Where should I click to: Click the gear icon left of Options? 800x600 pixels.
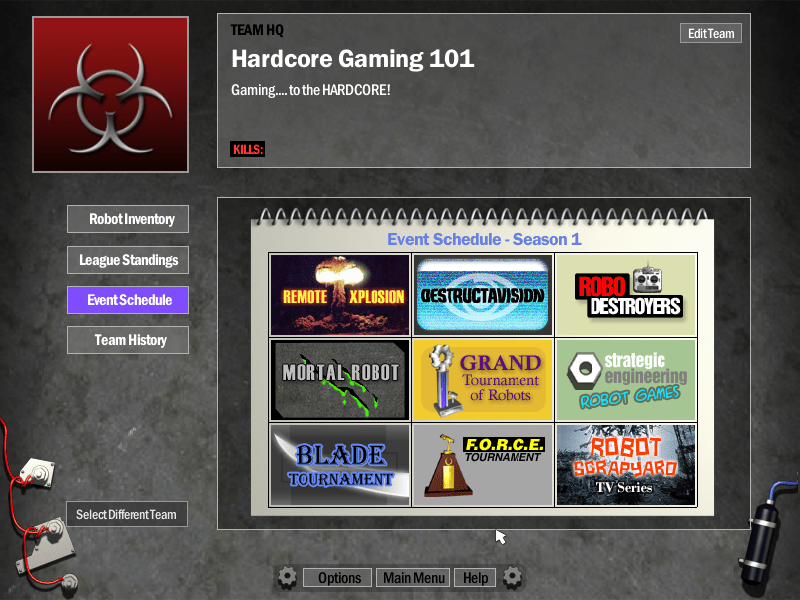pos(287,577)
